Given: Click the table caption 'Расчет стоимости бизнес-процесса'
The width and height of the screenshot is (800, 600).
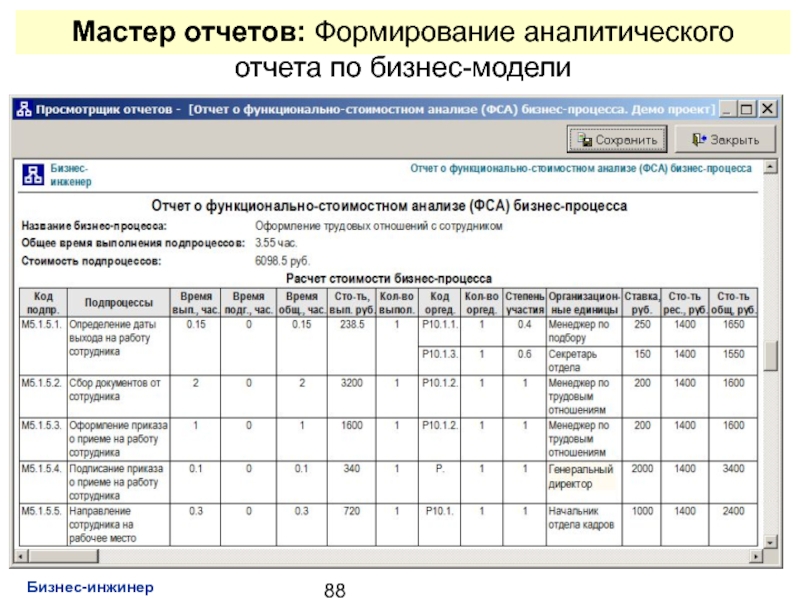Looking at the screenshot, I should pyautogui.click(x=389, y=279).
